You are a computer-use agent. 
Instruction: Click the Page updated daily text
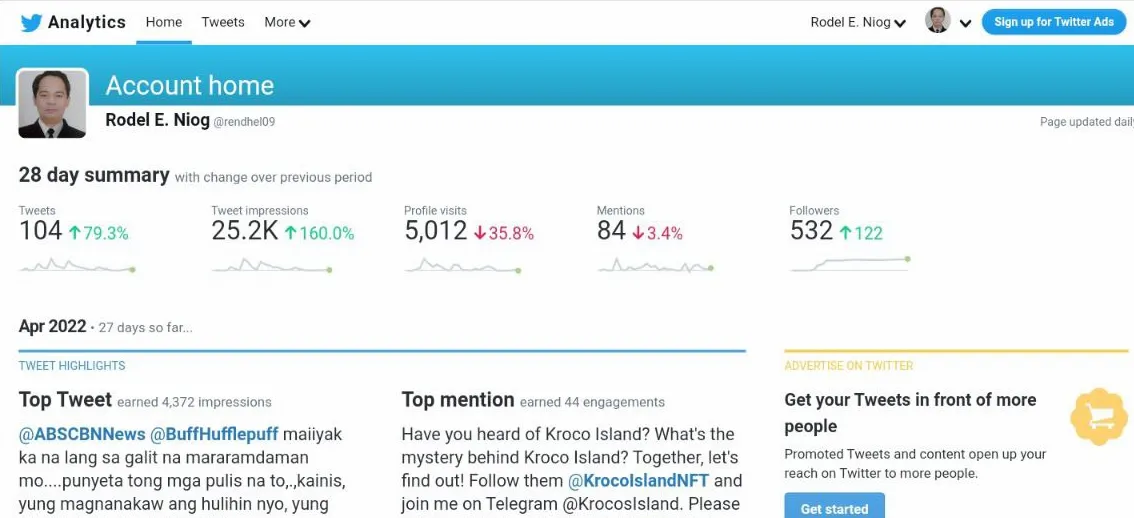(1086, 122)
